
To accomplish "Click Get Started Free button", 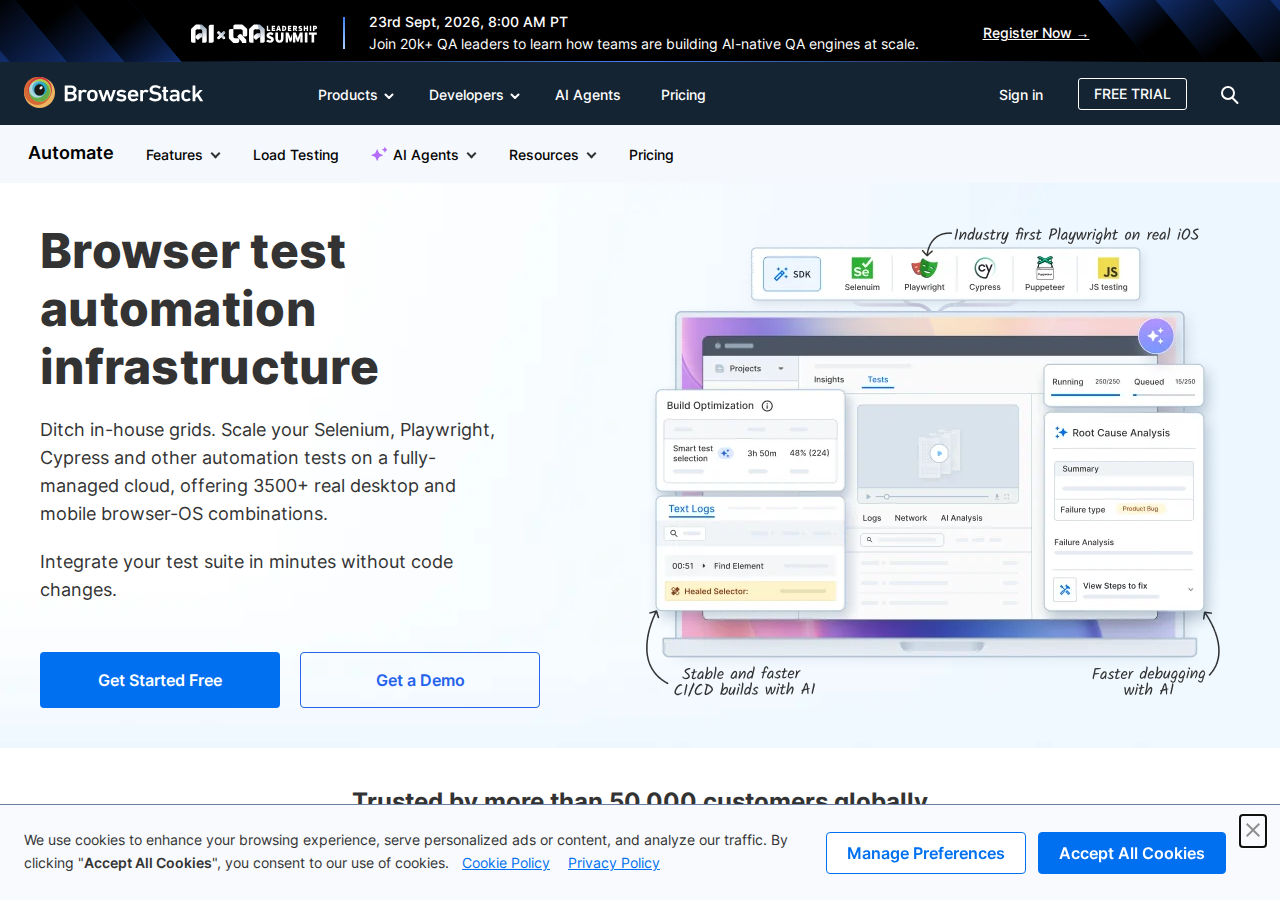I will point(160,680).
